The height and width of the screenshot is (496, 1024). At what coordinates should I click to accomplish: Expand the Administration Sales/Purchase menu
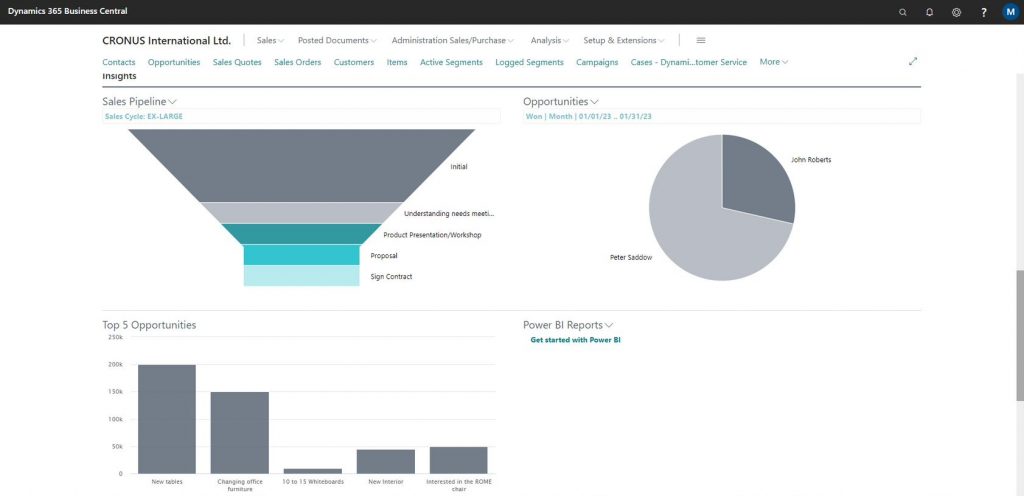453,40
